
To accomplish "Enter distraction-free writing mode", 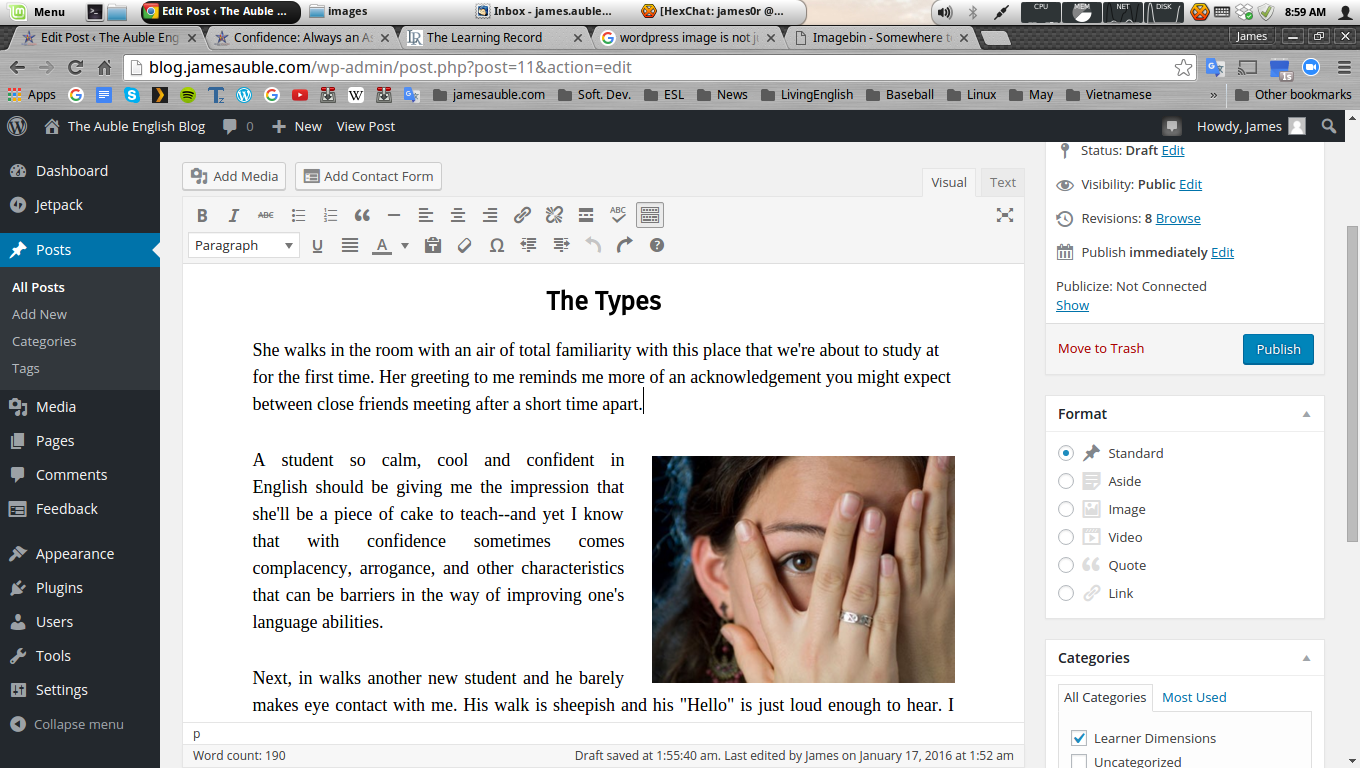I will pos(1005,215).
